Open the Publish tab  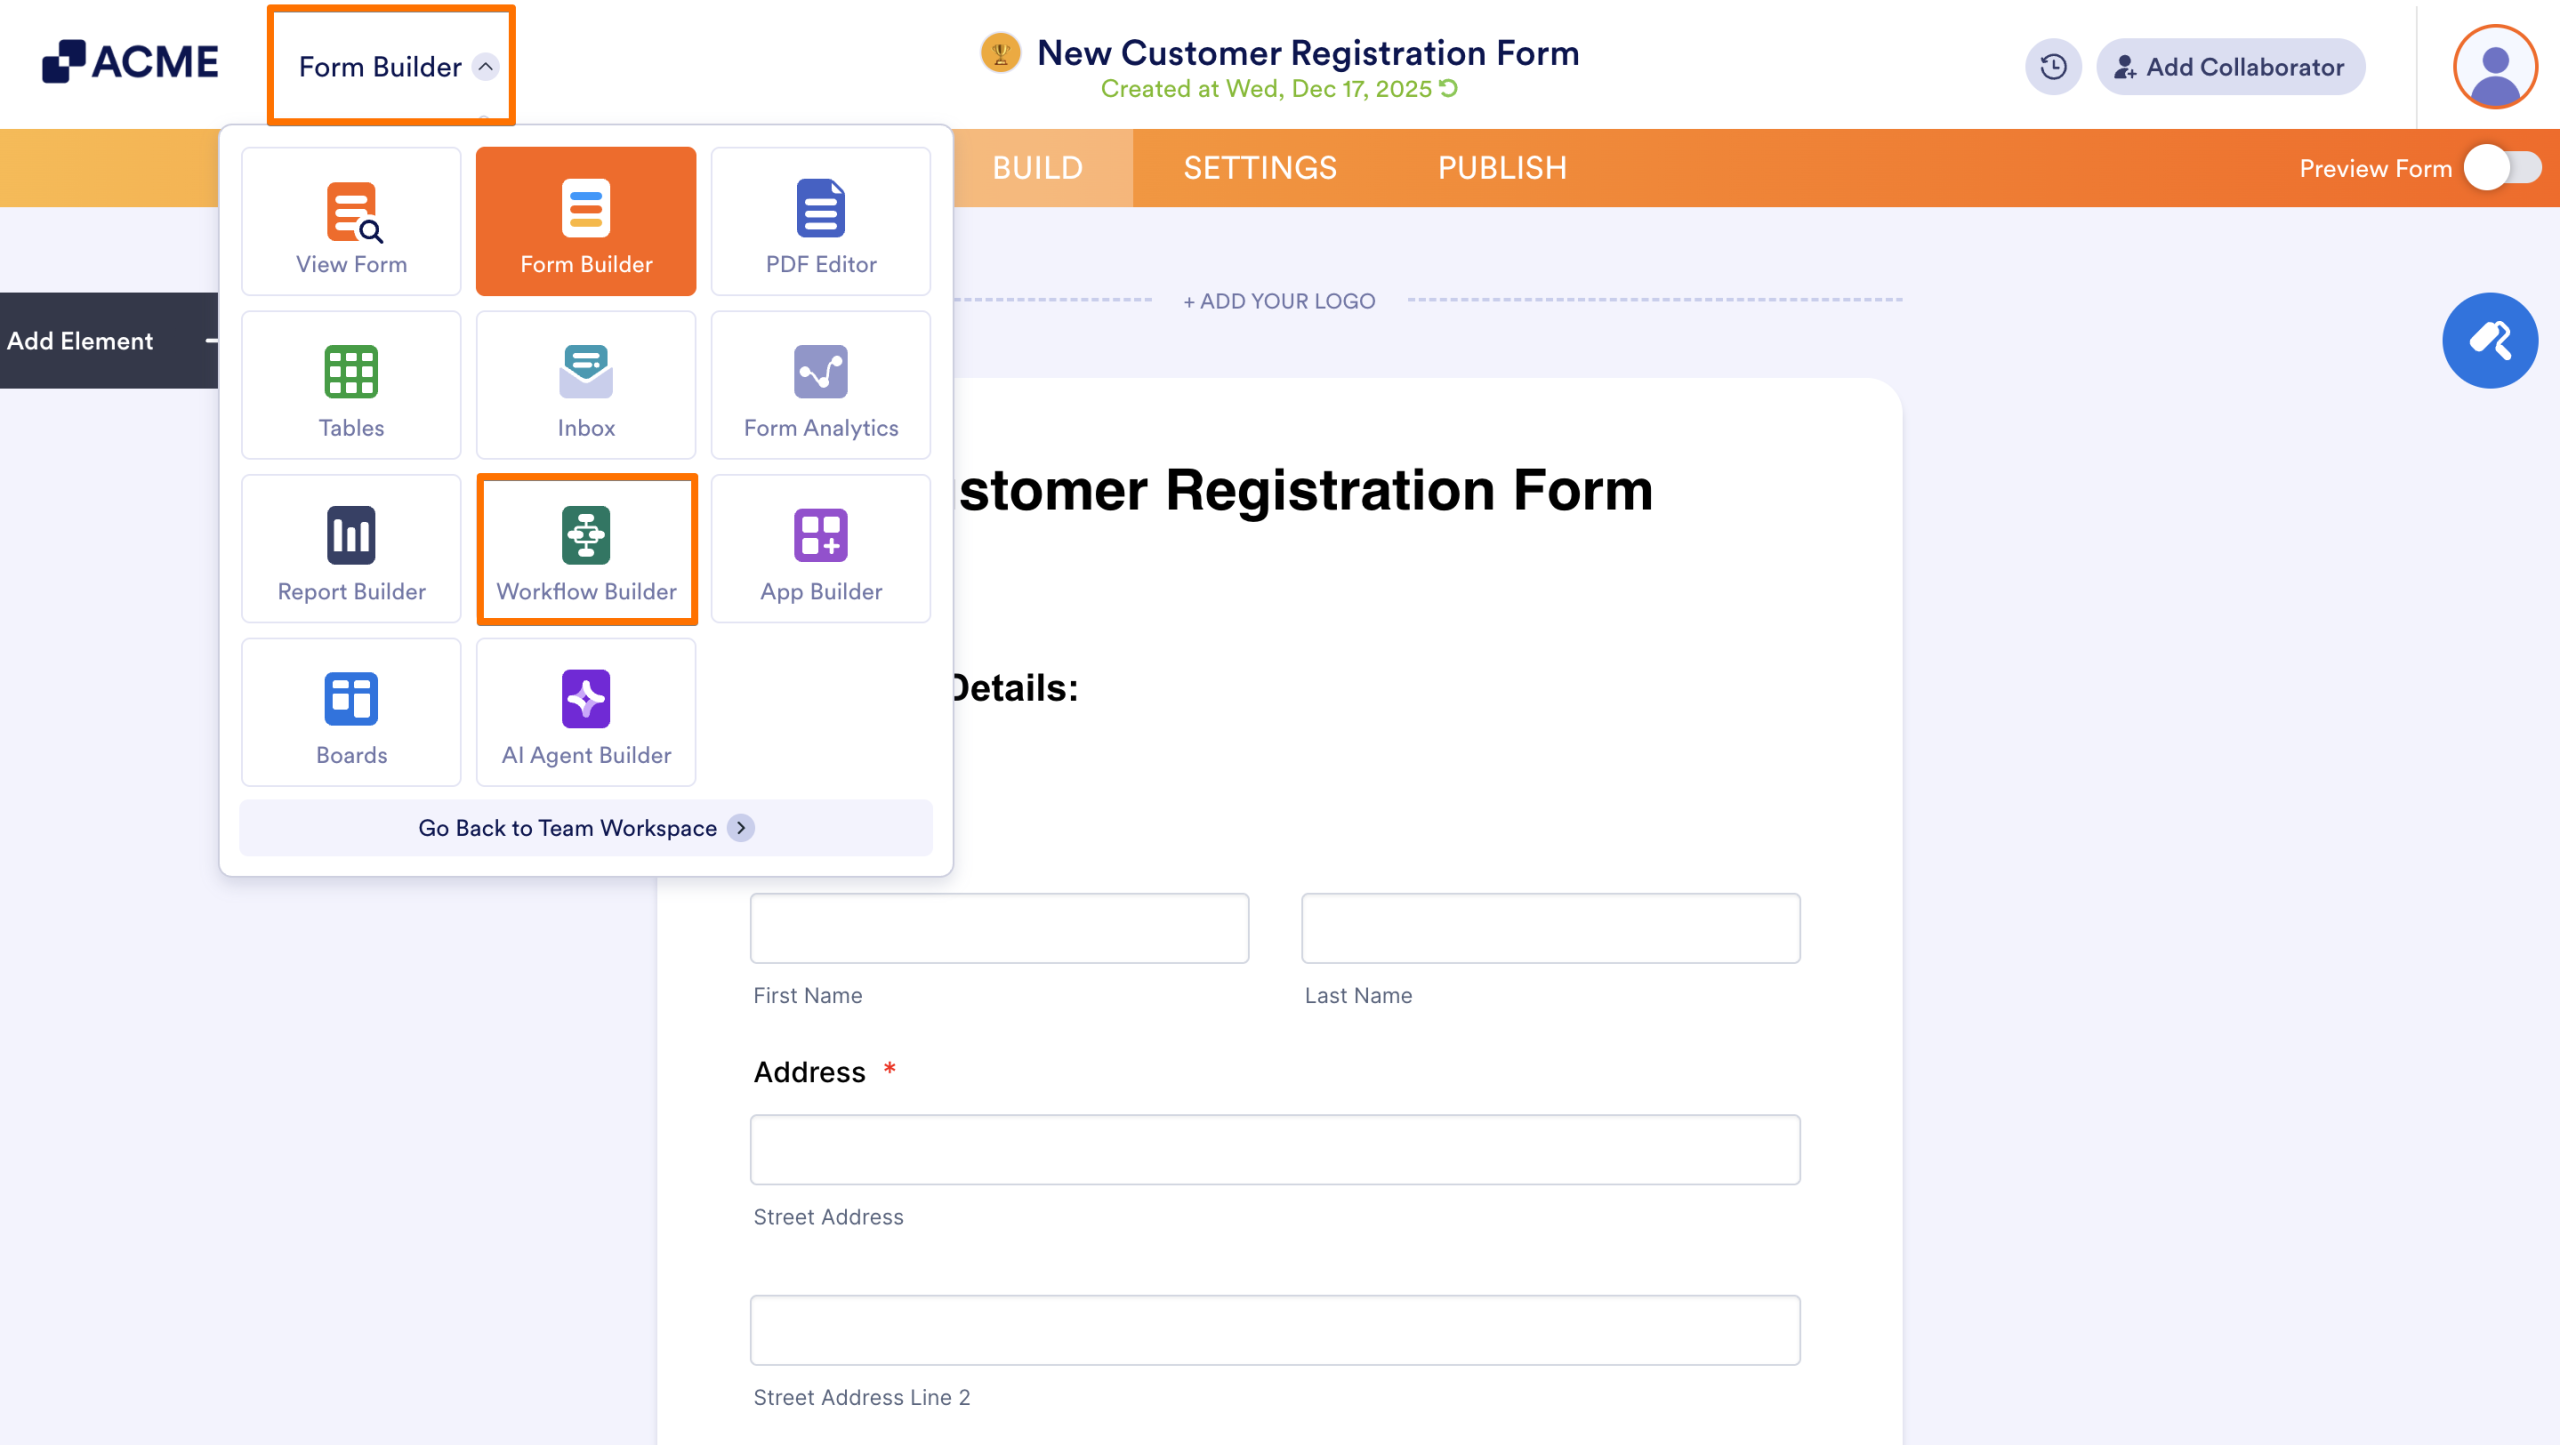(1502, 167)
